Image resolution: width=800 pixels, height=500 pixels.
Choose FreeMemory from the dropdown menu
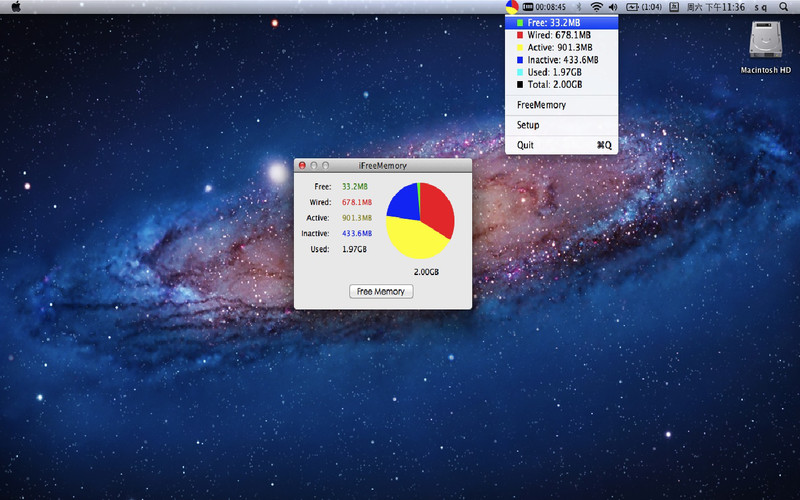tap(561, 105)
